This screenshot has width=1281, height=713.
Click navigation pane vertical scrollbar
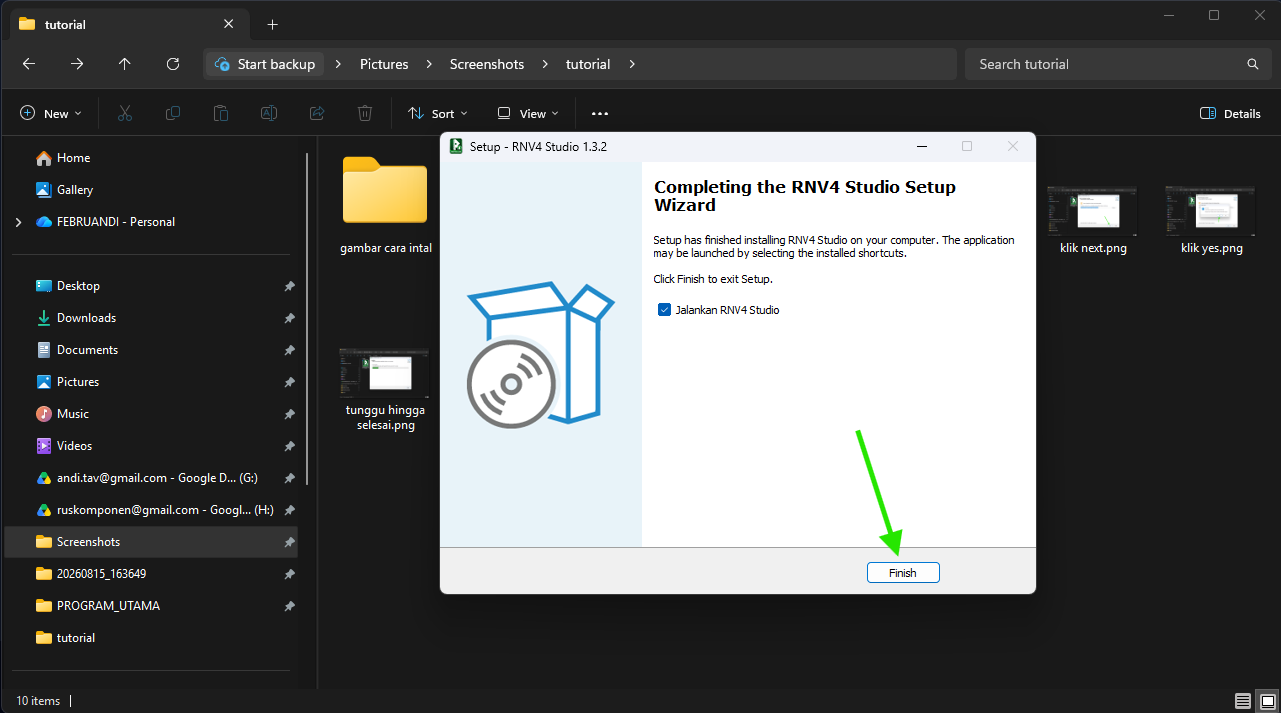pyautogui.click(x=307, y=318)
